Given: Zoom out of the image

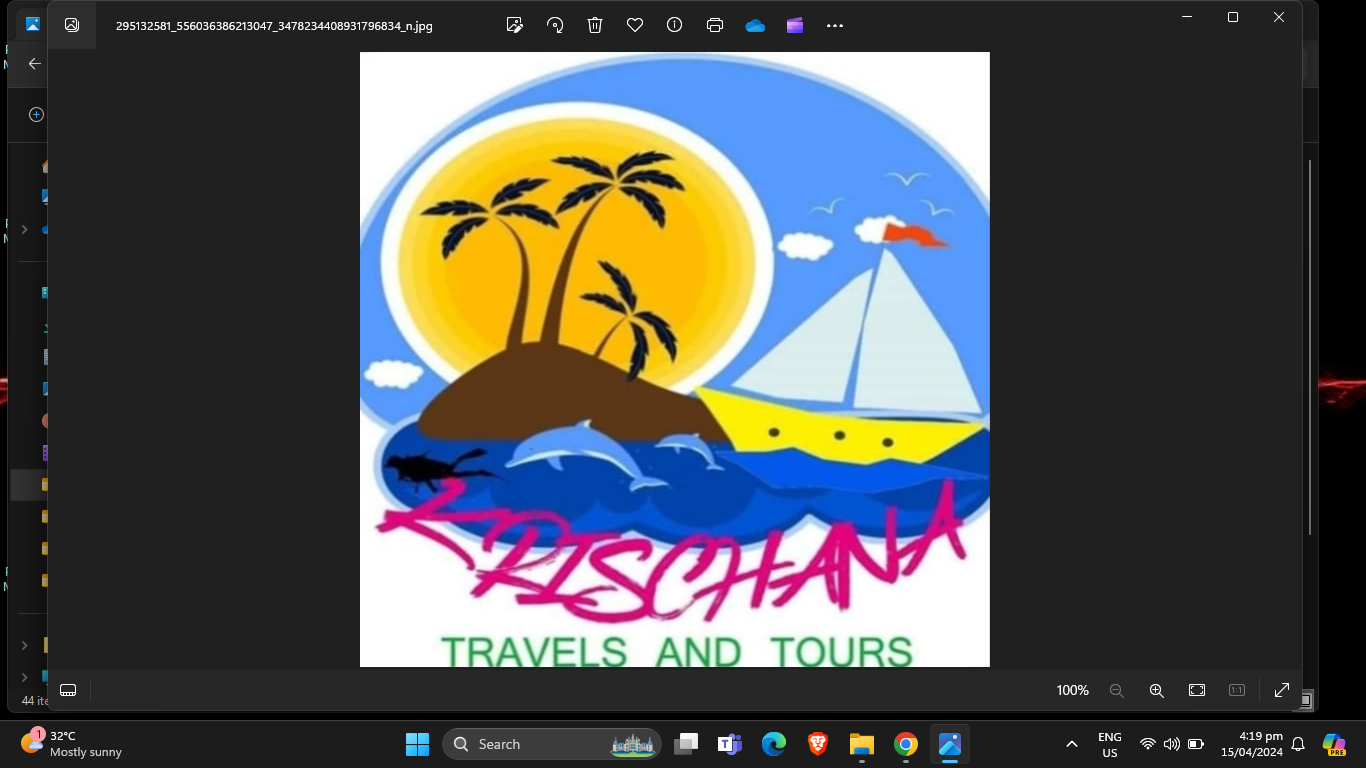Looking at the screenshot, I should pyautogui.click(x=1117, y=690).
